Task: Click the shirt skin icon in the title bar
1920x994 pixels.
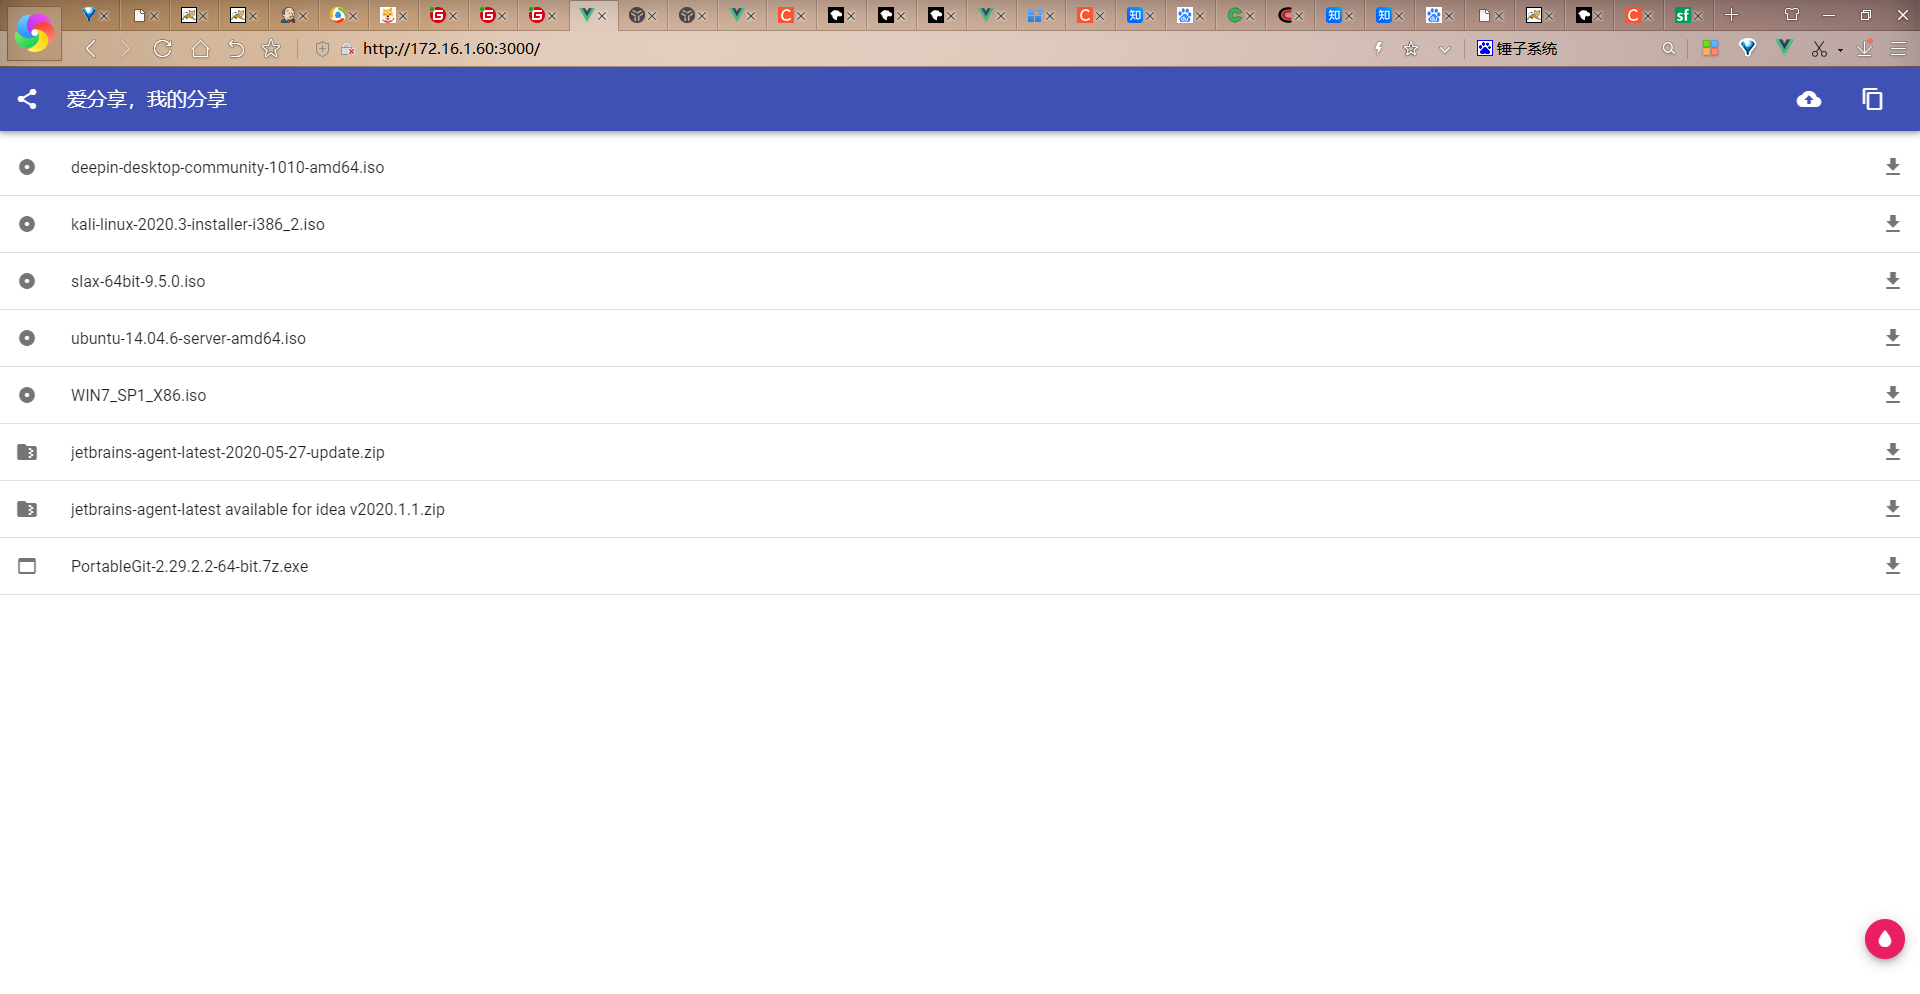Action: pyautogui.click(x=1792, y=15)
